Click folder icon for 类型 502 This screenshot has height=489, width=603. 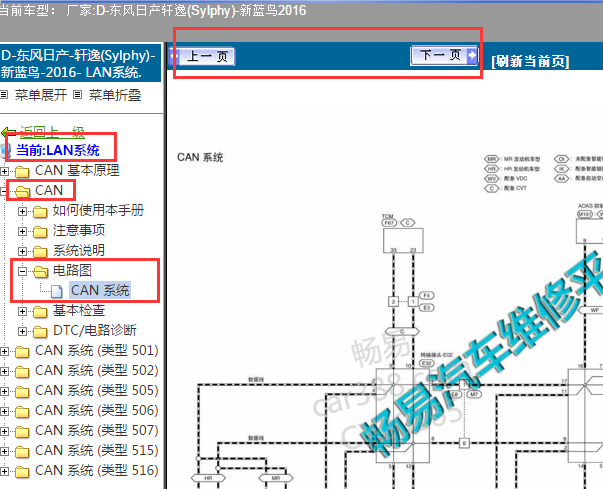click(22, 371)
